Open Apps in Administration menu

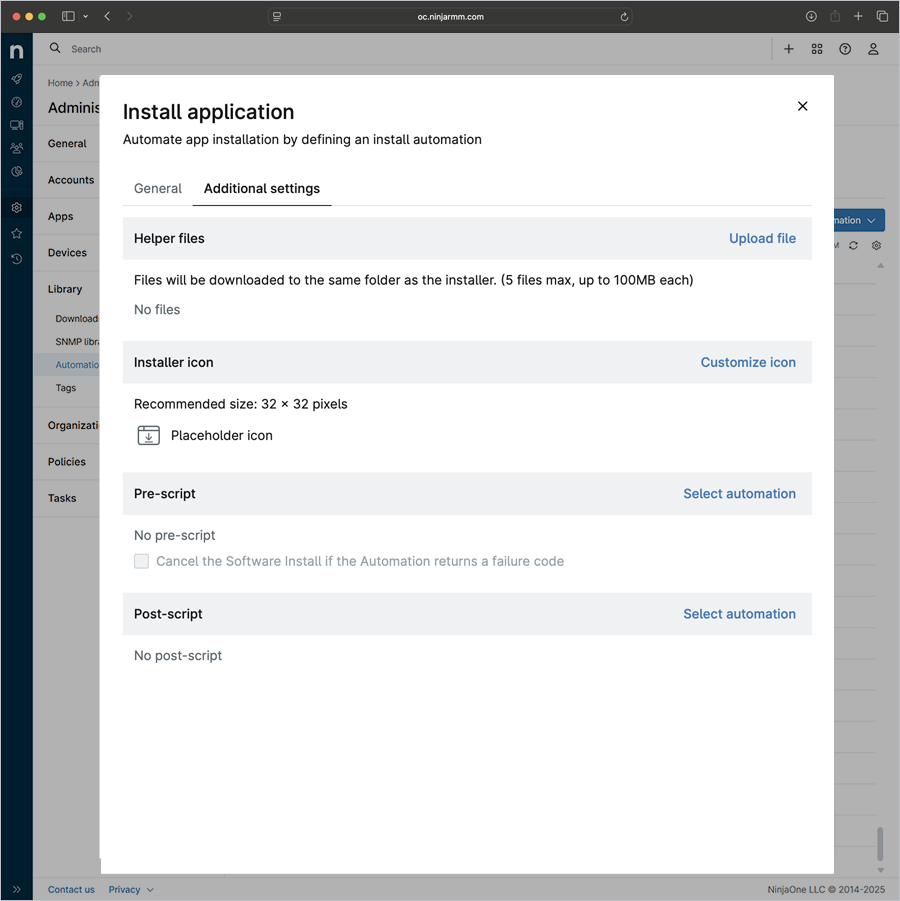pos(60,216)
